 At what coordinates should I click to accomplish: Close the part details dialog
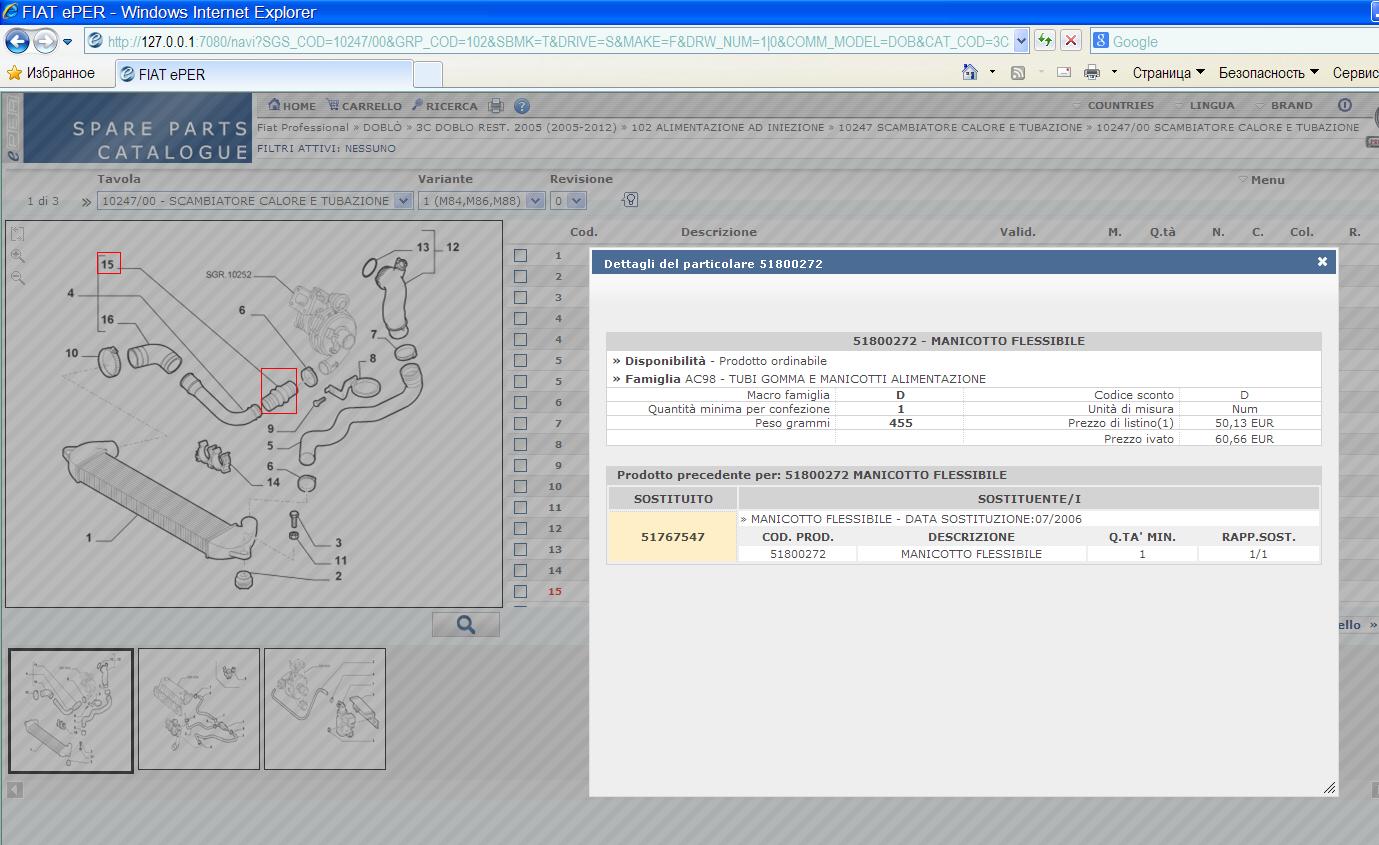1322,262
